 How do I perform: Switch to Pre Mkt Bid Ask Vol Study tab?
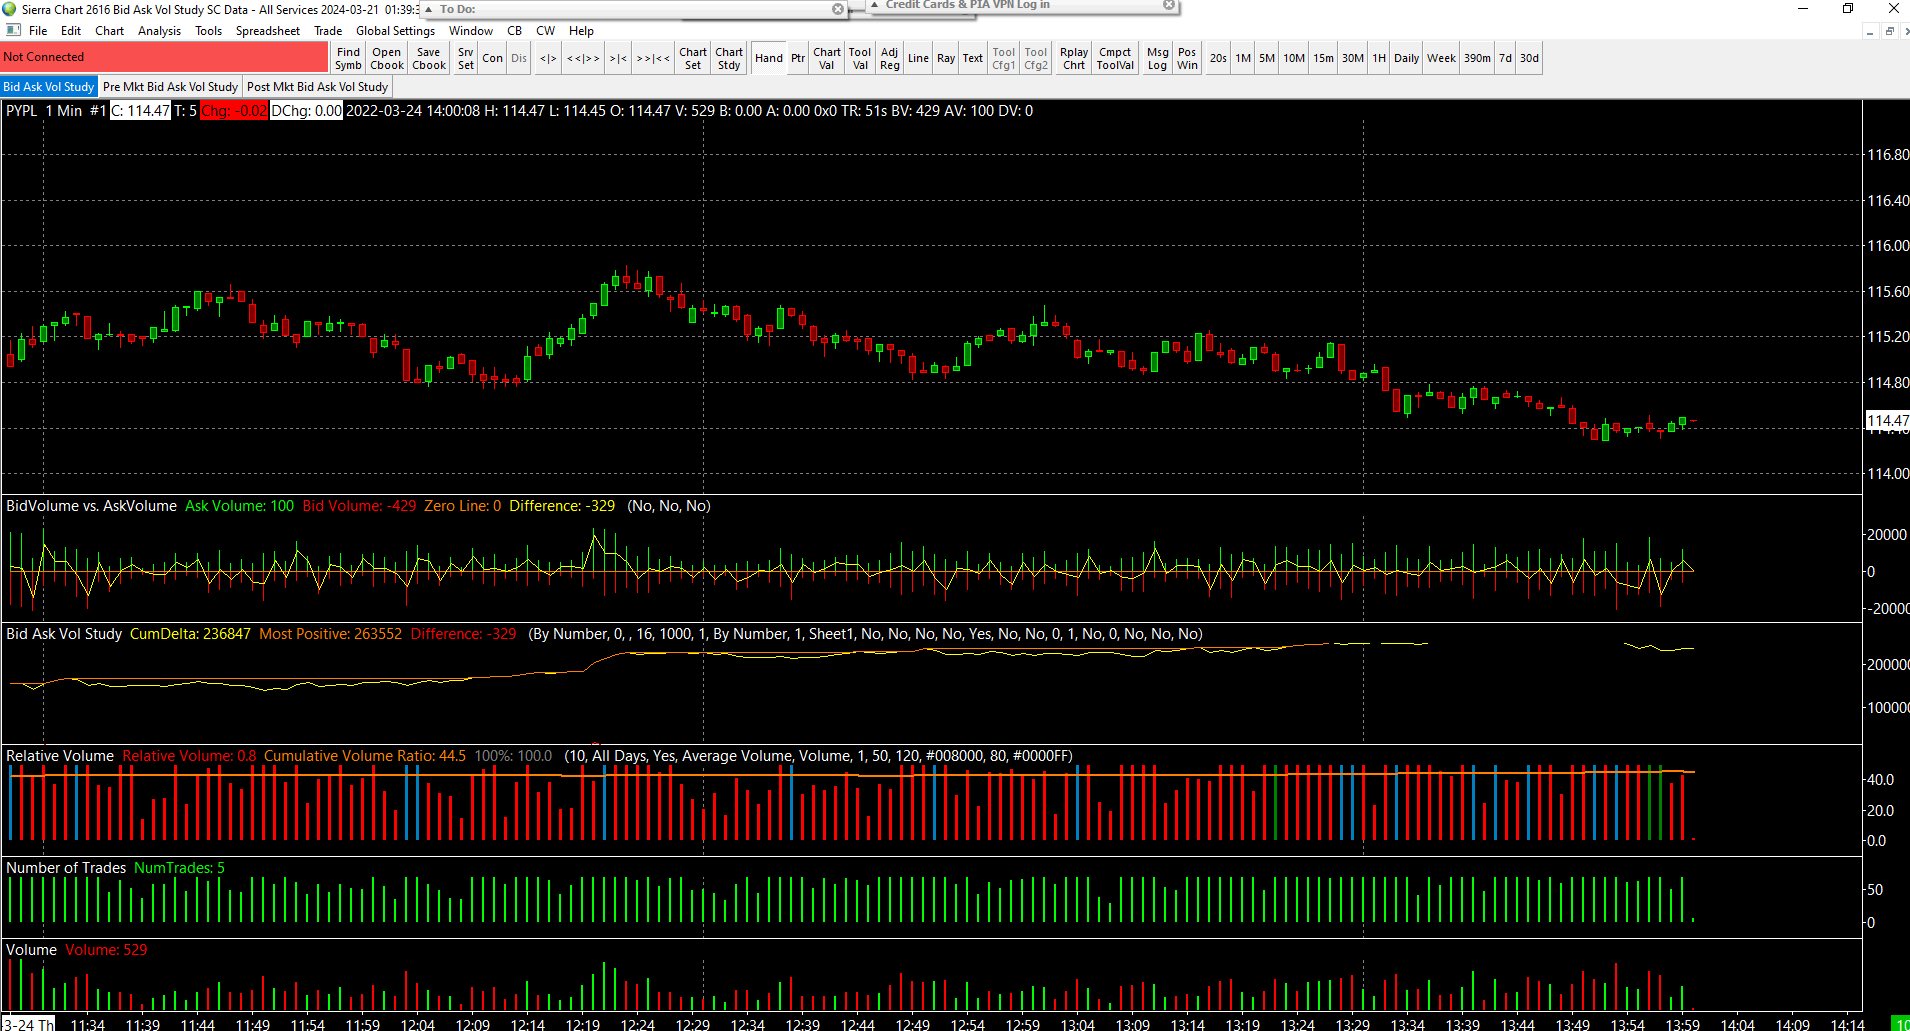pos(171,87)
